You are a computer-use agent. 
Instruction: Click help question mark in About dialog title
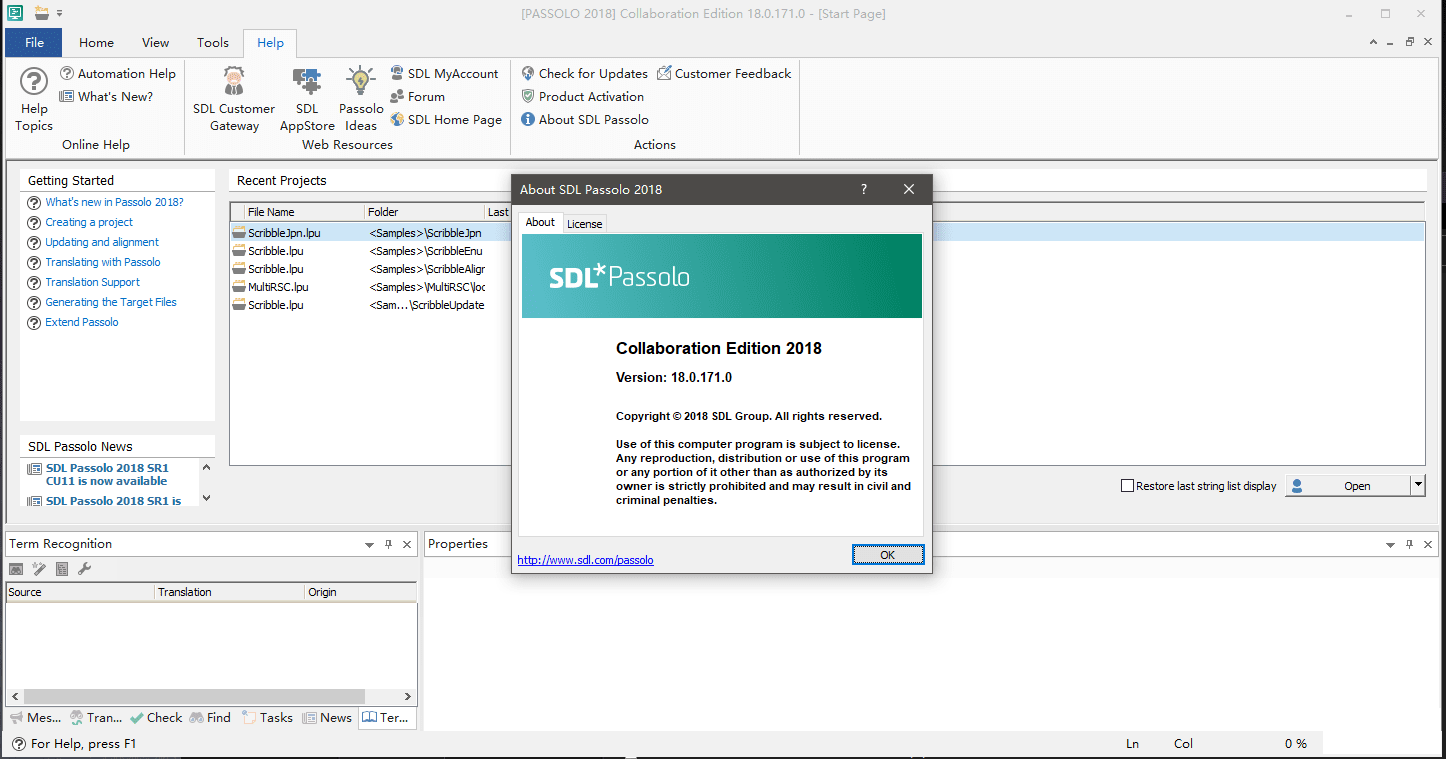(x=864, y=189)
